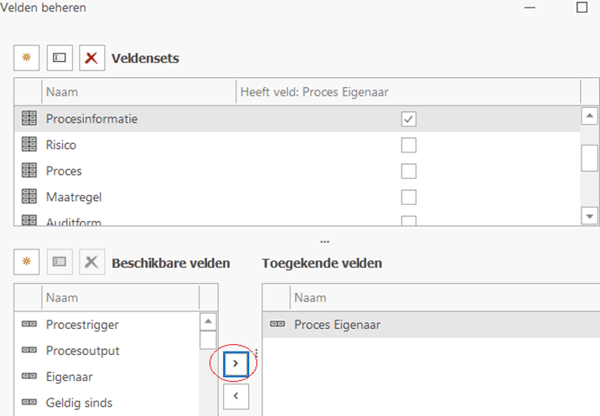This screenshot has height=416, width=600.
Task: Move the selected field right with the arrow button
Action: (x=234, y=364)
